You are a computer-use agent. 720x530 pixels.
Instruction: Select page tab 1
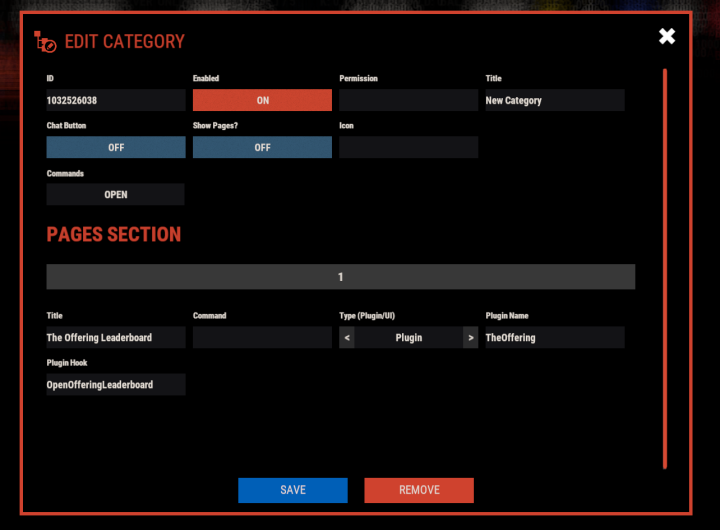coord(340,277)
